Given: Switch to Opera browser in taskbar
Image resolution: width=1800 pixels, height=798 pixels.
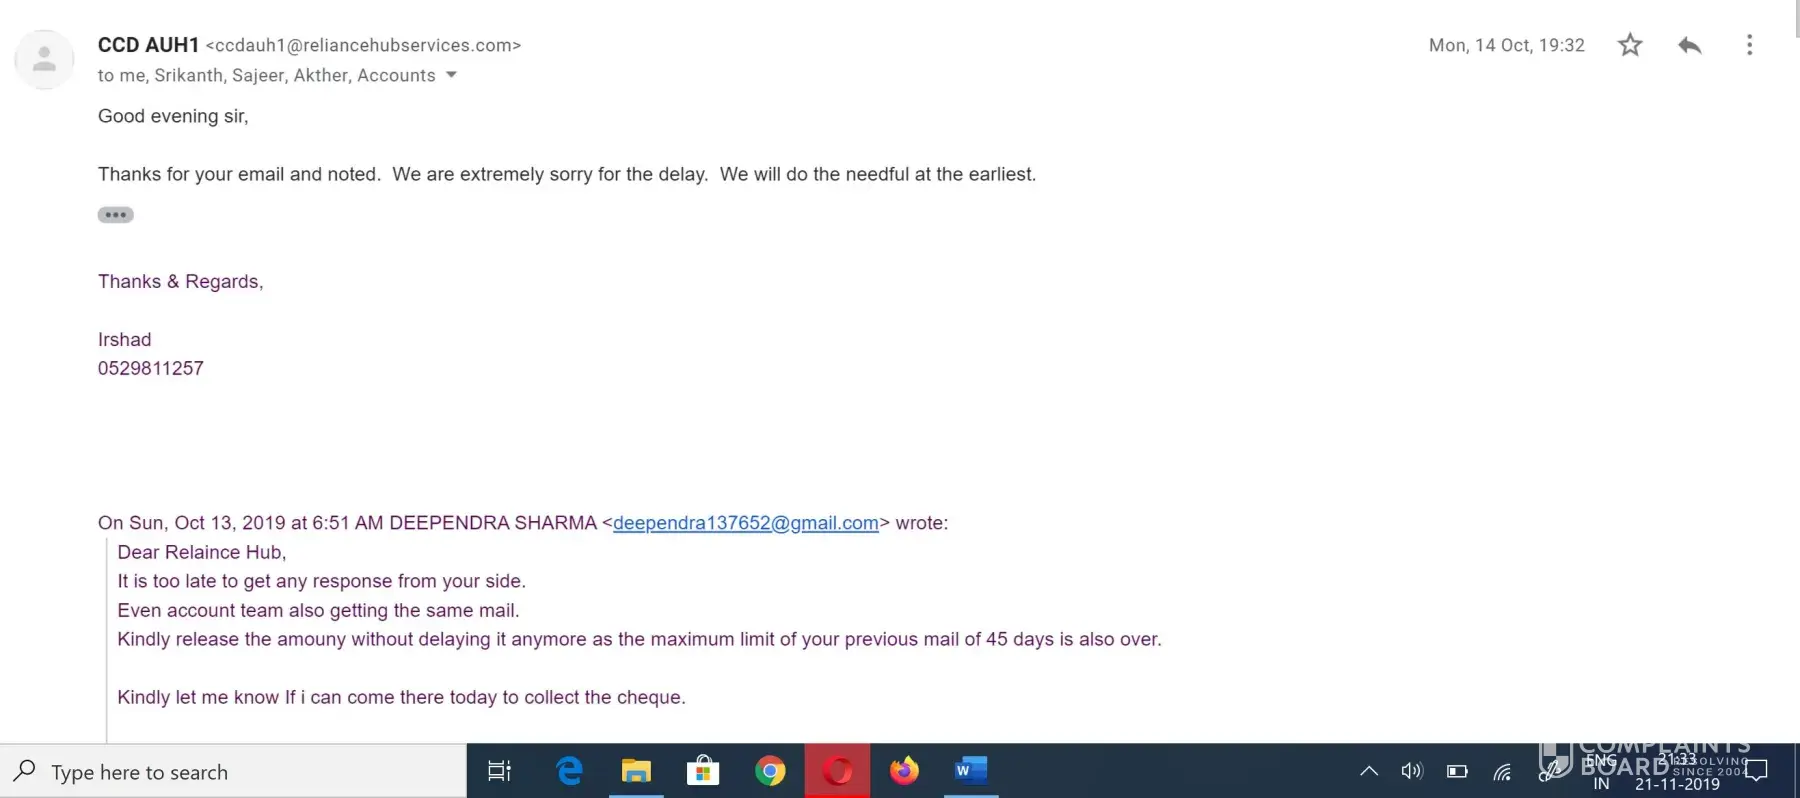Looking at the screenshot, I should click(837, 771).
